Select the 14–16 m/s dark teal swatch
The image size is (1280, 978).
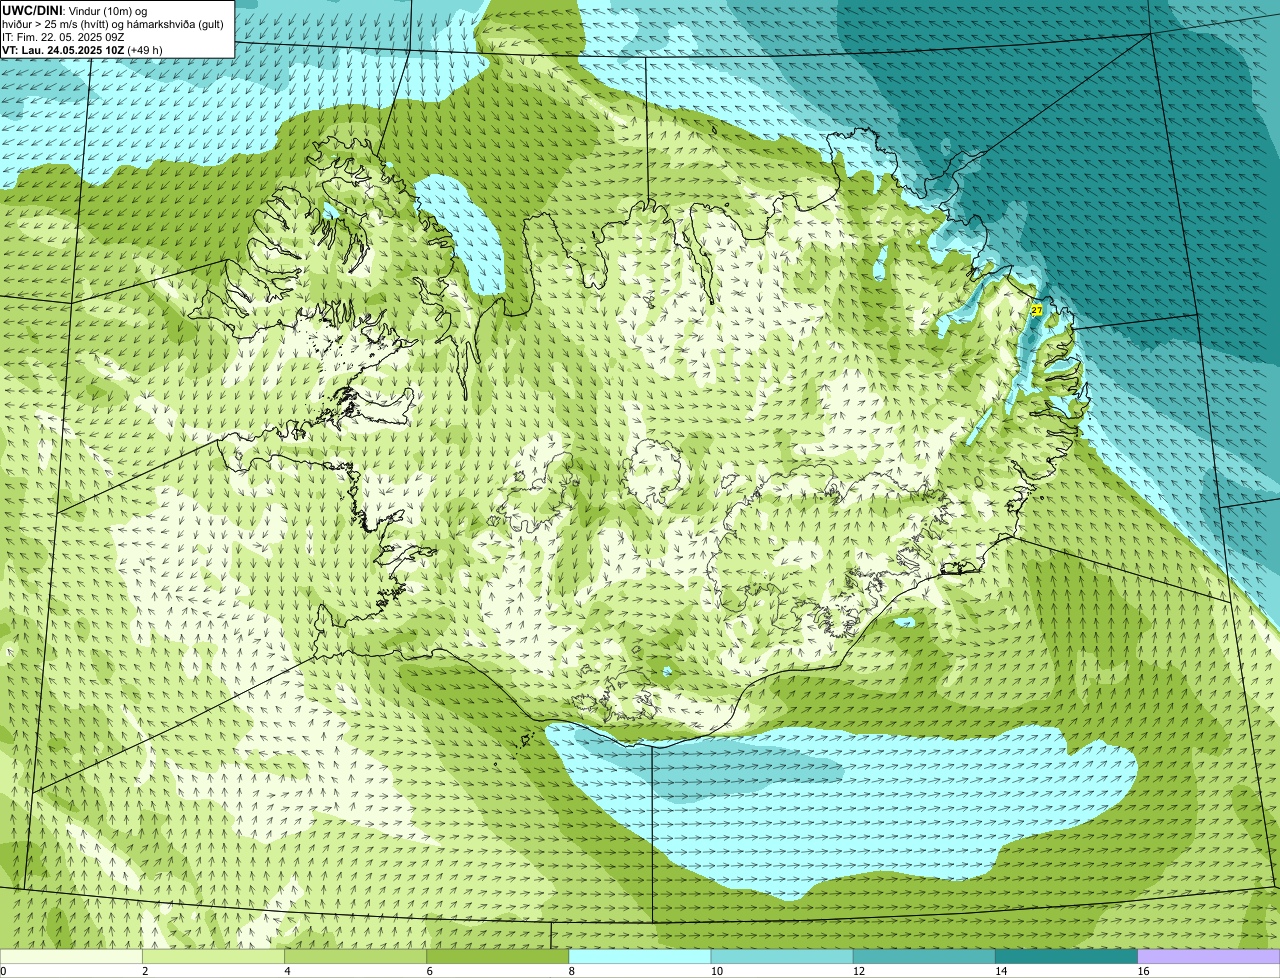pyautogui.click(x=1067, y=957)
